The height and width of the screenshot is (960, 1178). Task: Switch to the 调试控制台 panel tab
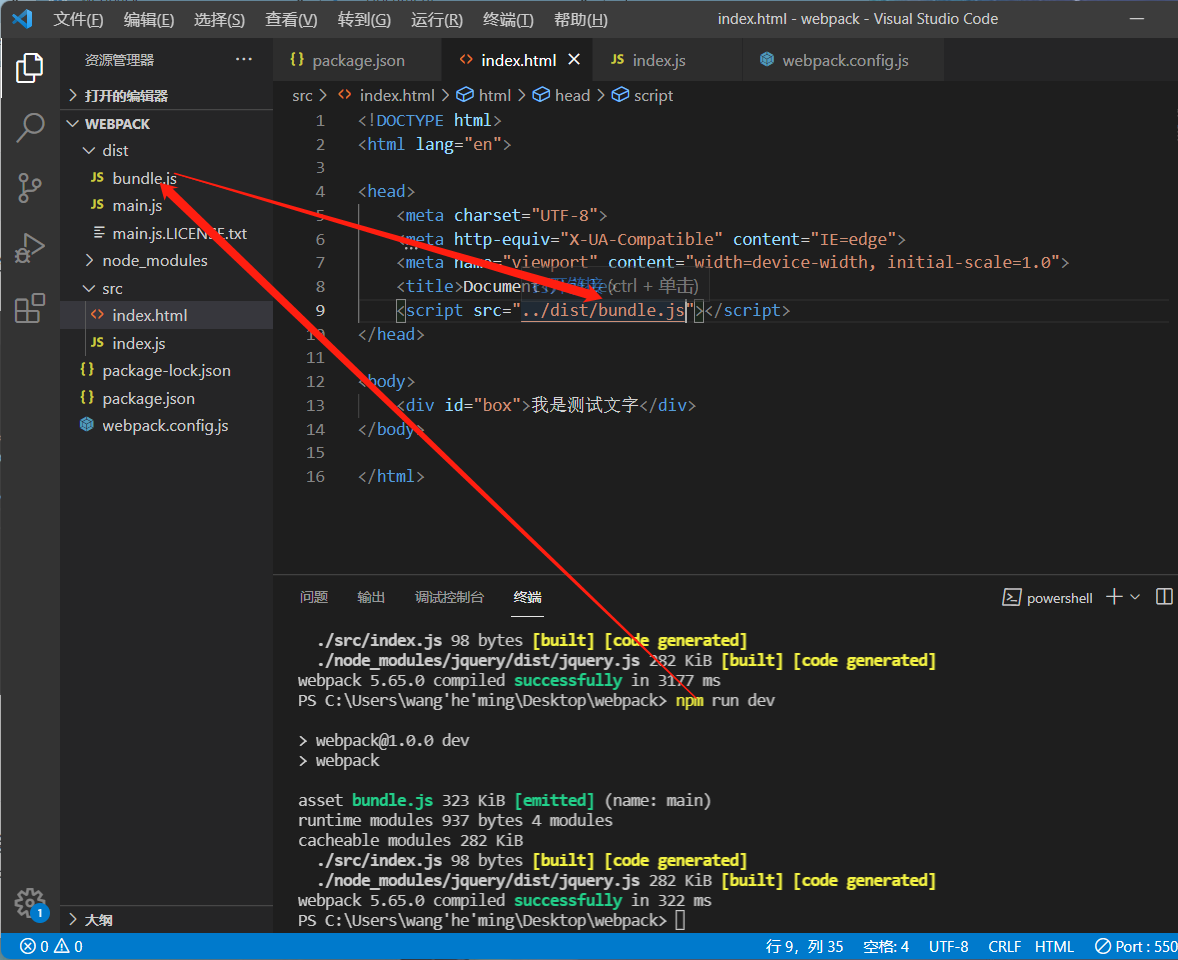449,597
